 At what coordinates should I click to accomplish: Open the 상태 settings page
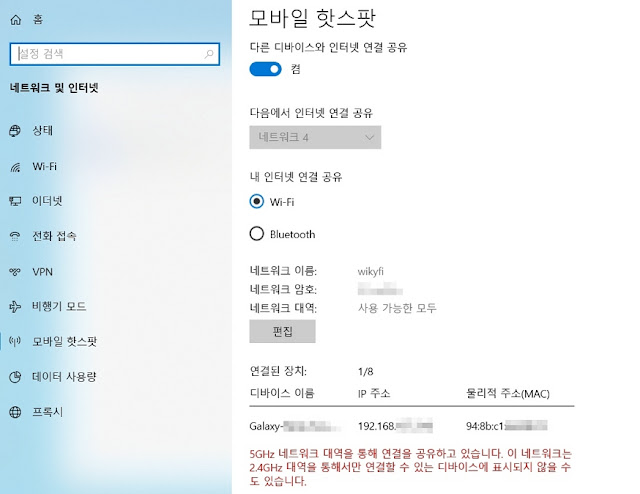(43, 131)
